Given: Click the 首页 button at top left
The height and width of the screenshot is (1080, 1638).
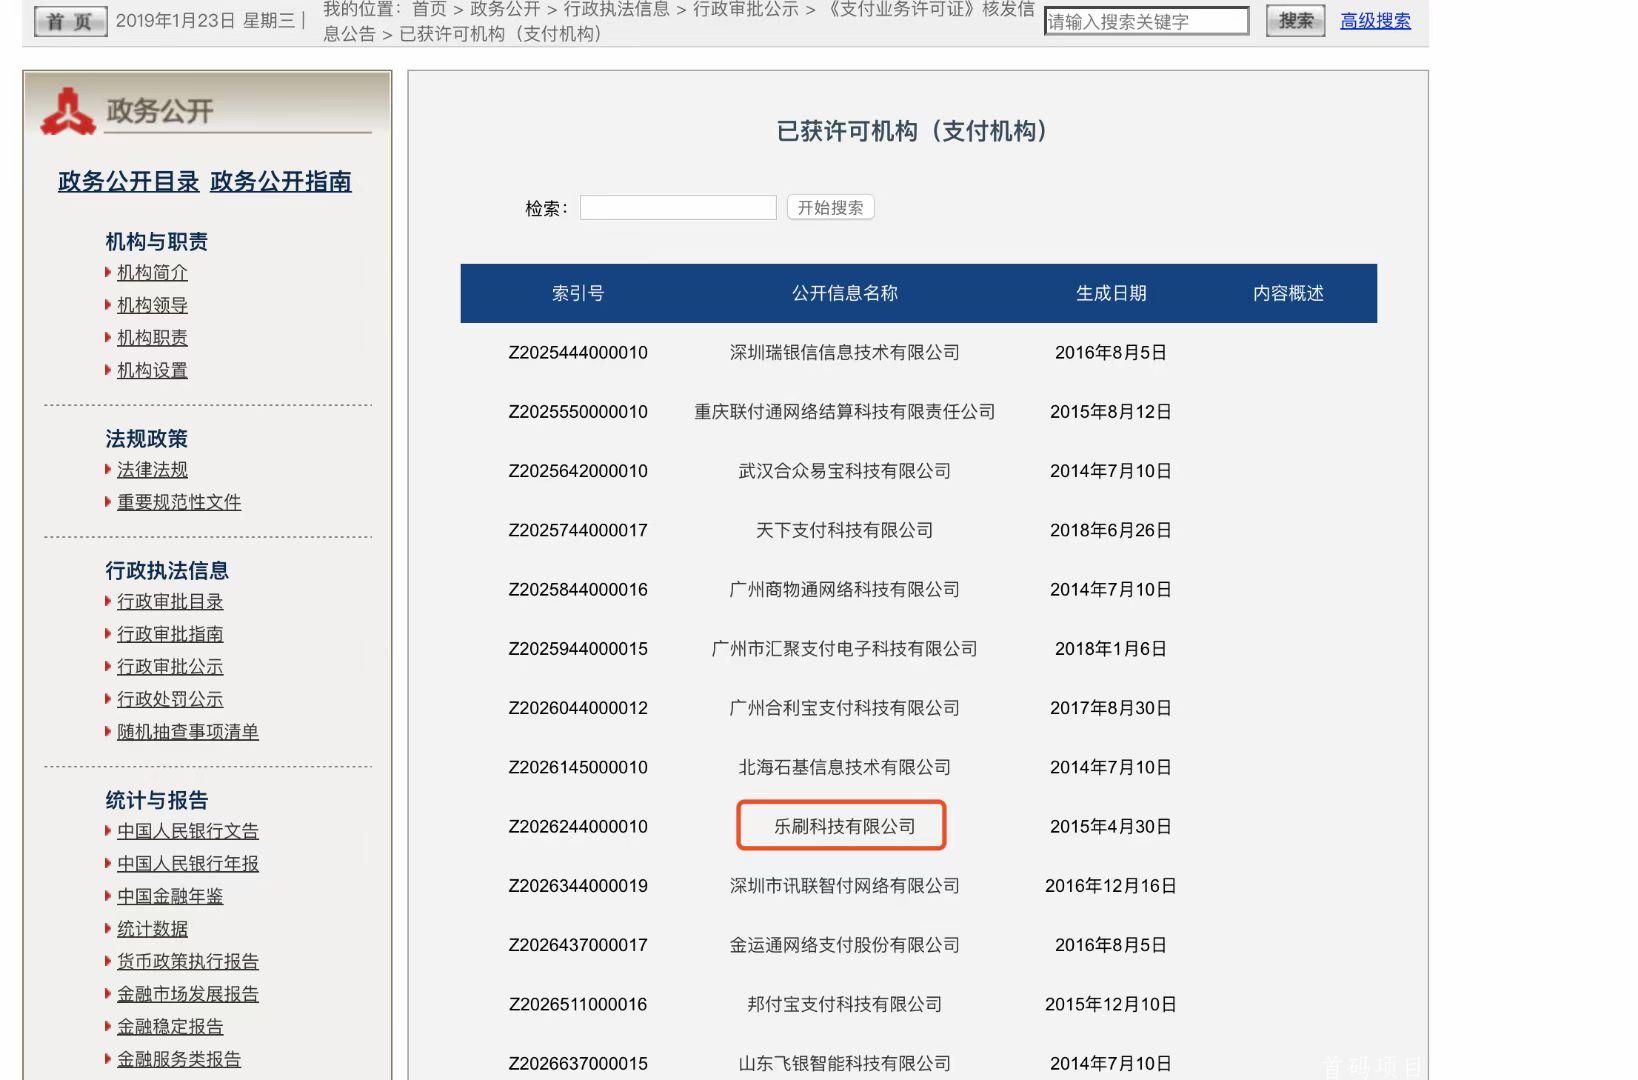Looking at the screenshot, I should click(68, 19).
